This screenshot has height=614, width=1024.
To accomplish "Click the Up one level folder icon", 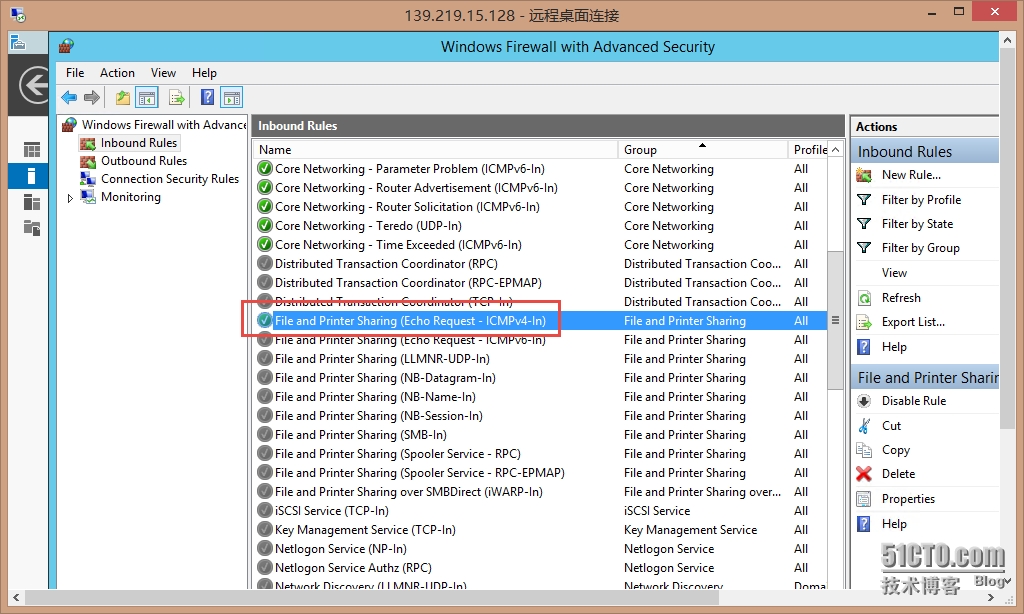I will click(122, 98).
